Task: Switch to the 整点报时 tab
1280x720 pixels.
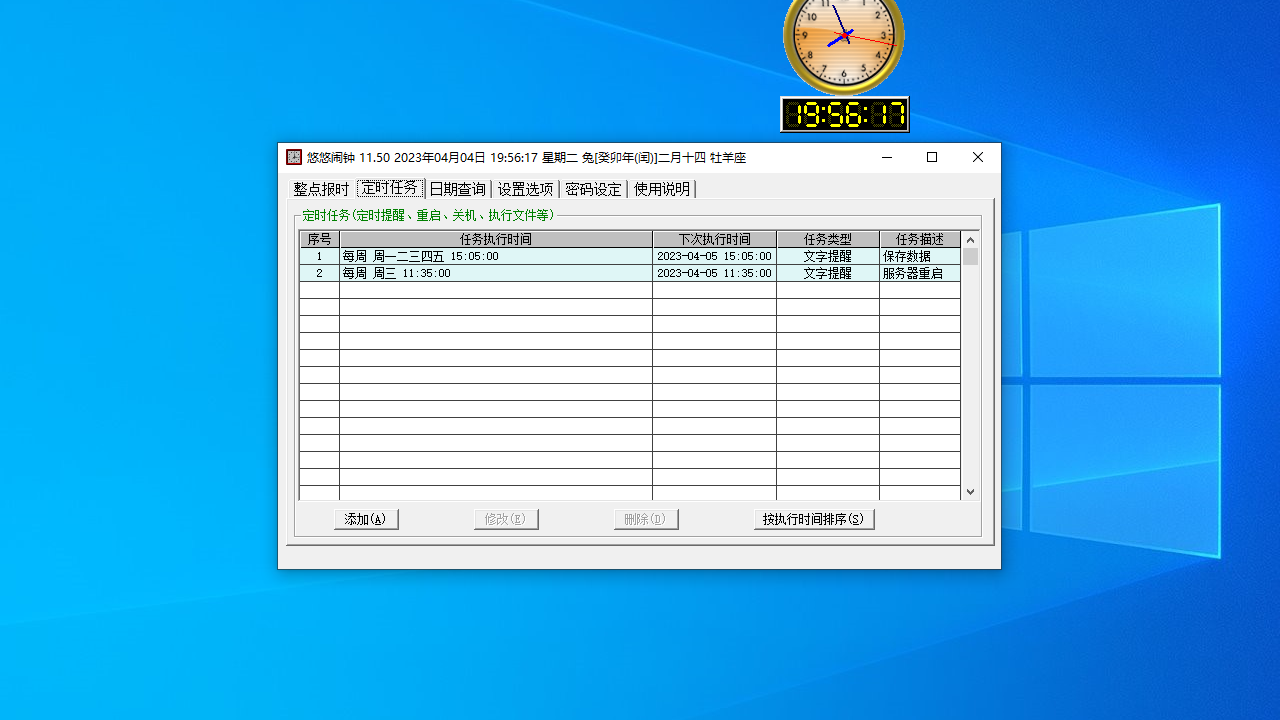Action: (x=320, y=188)
